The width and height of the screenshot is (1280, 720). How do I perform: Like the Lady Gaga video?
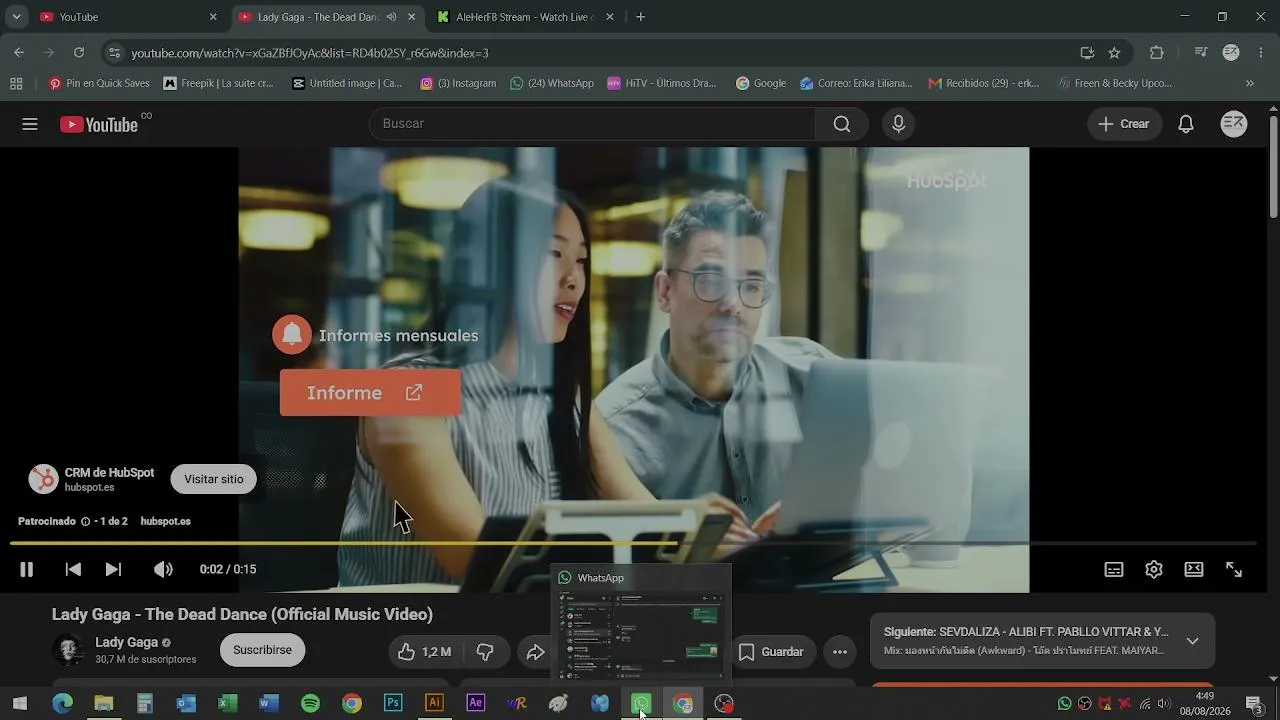tap(425, 652)
